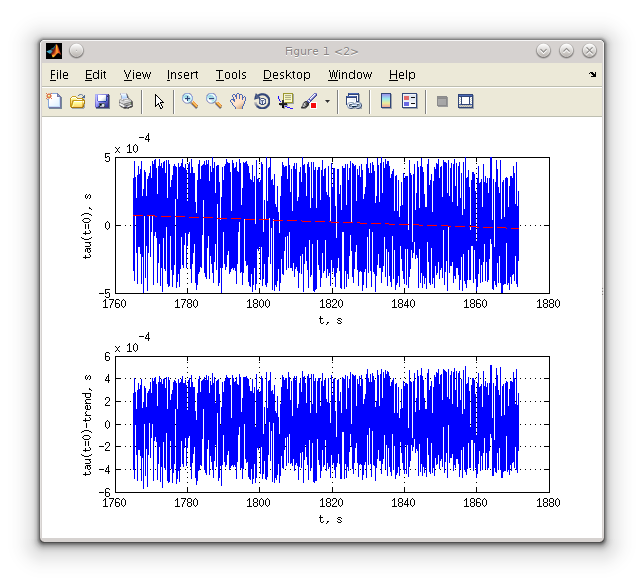
Task: Click the dock figure arrow at menu bar right
Action: (592, 75)
